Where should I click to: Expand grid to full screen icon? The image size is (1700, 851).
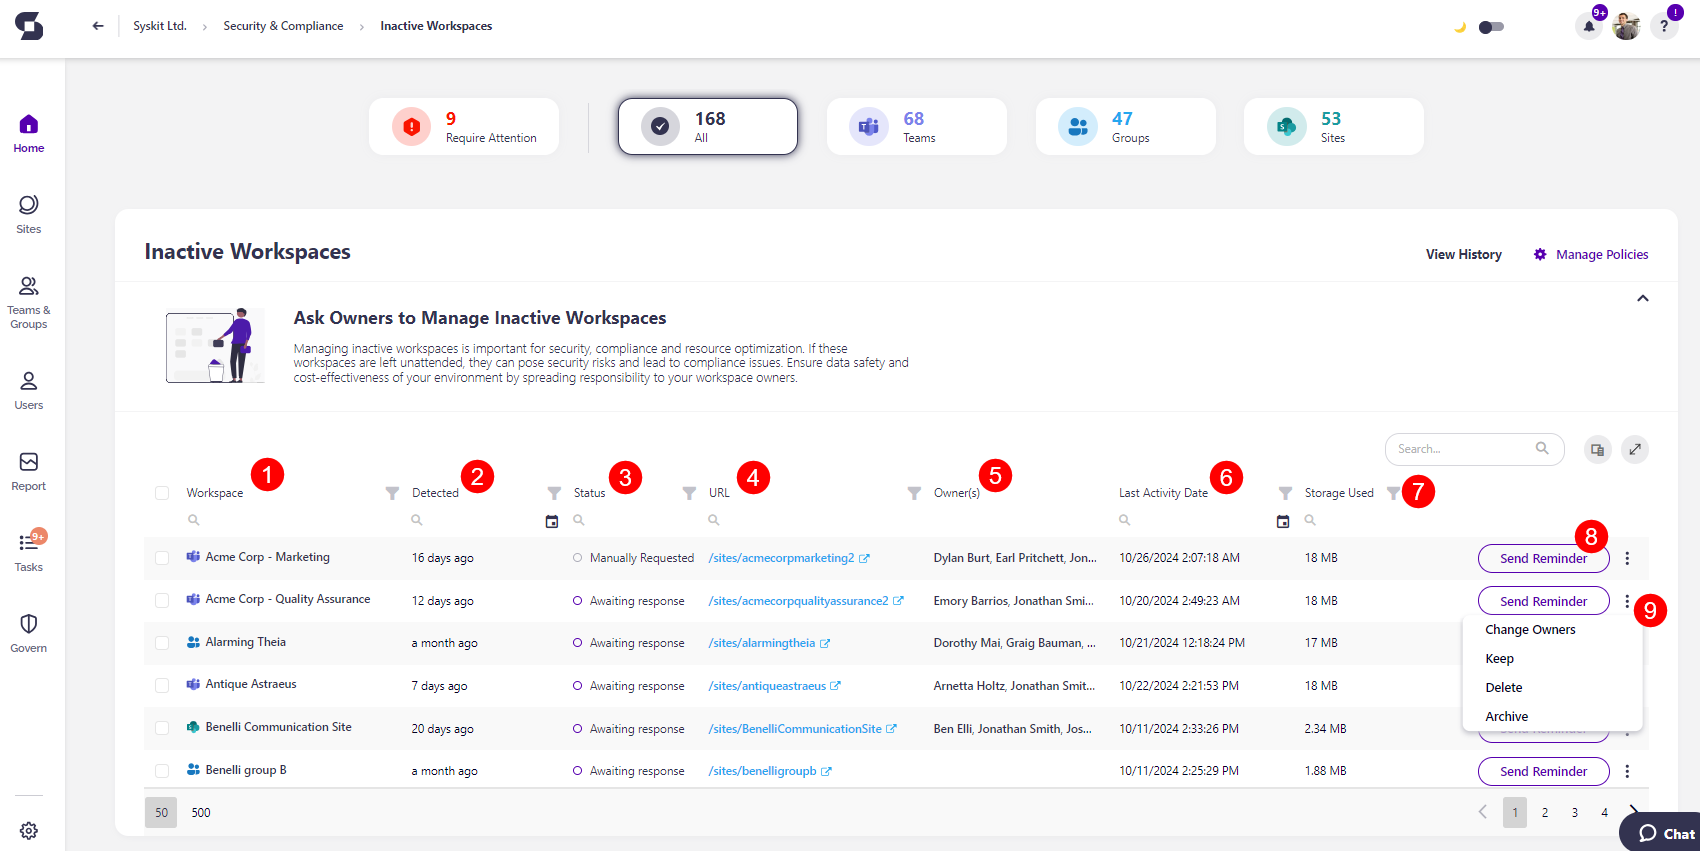1635,450
